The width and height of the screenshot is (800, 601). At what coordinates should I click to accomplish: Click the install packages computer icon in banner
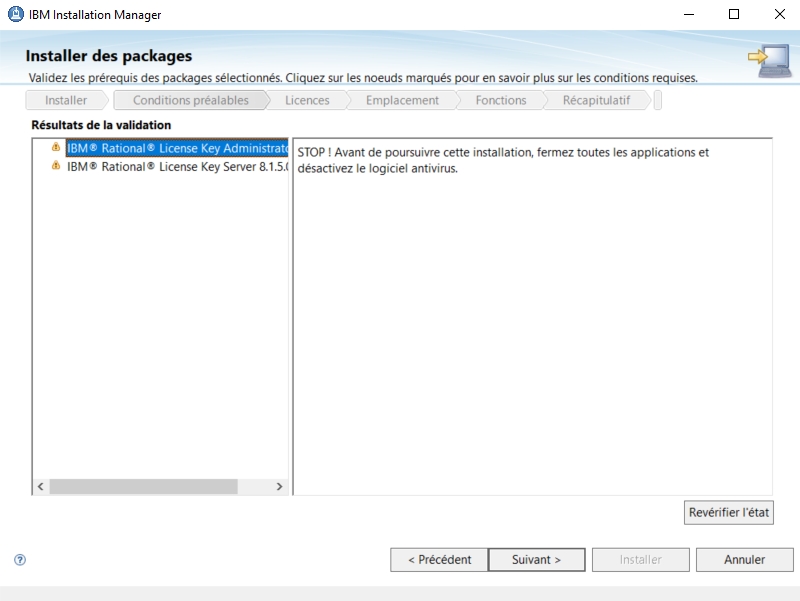click(x=770, y=61)
